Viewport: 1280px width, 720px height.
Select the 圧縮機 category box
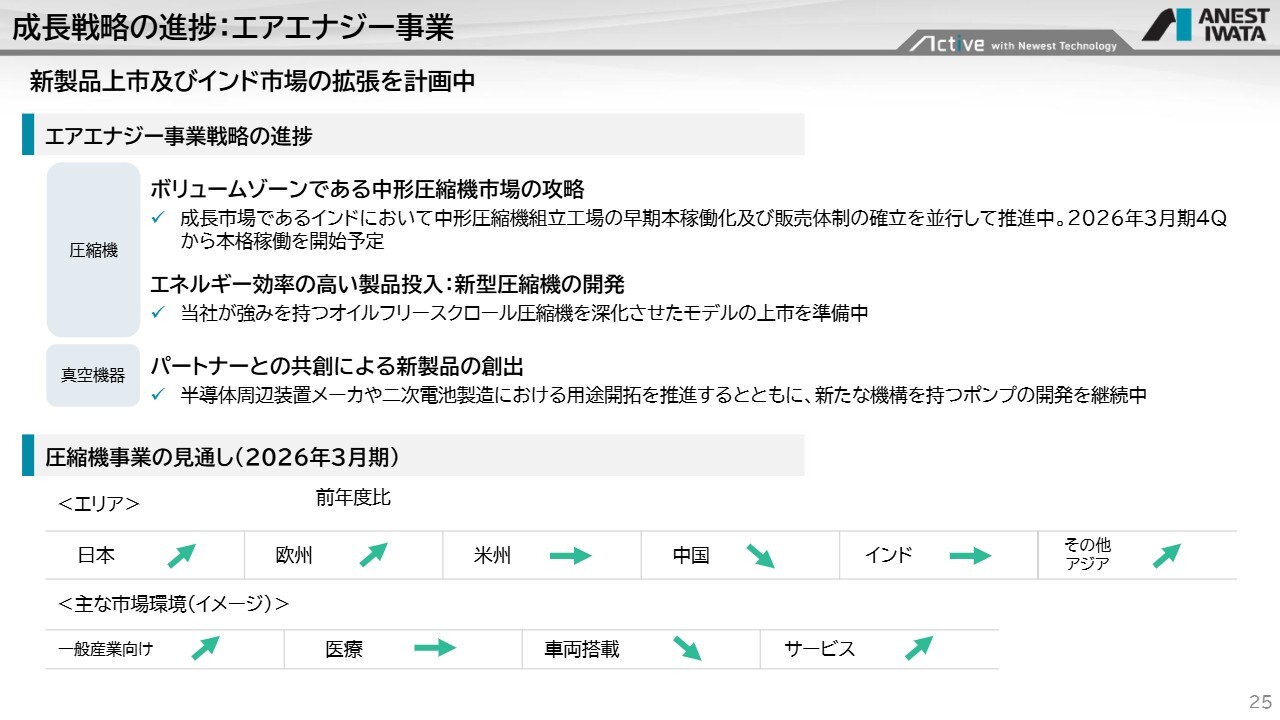(x=93, y=250)
